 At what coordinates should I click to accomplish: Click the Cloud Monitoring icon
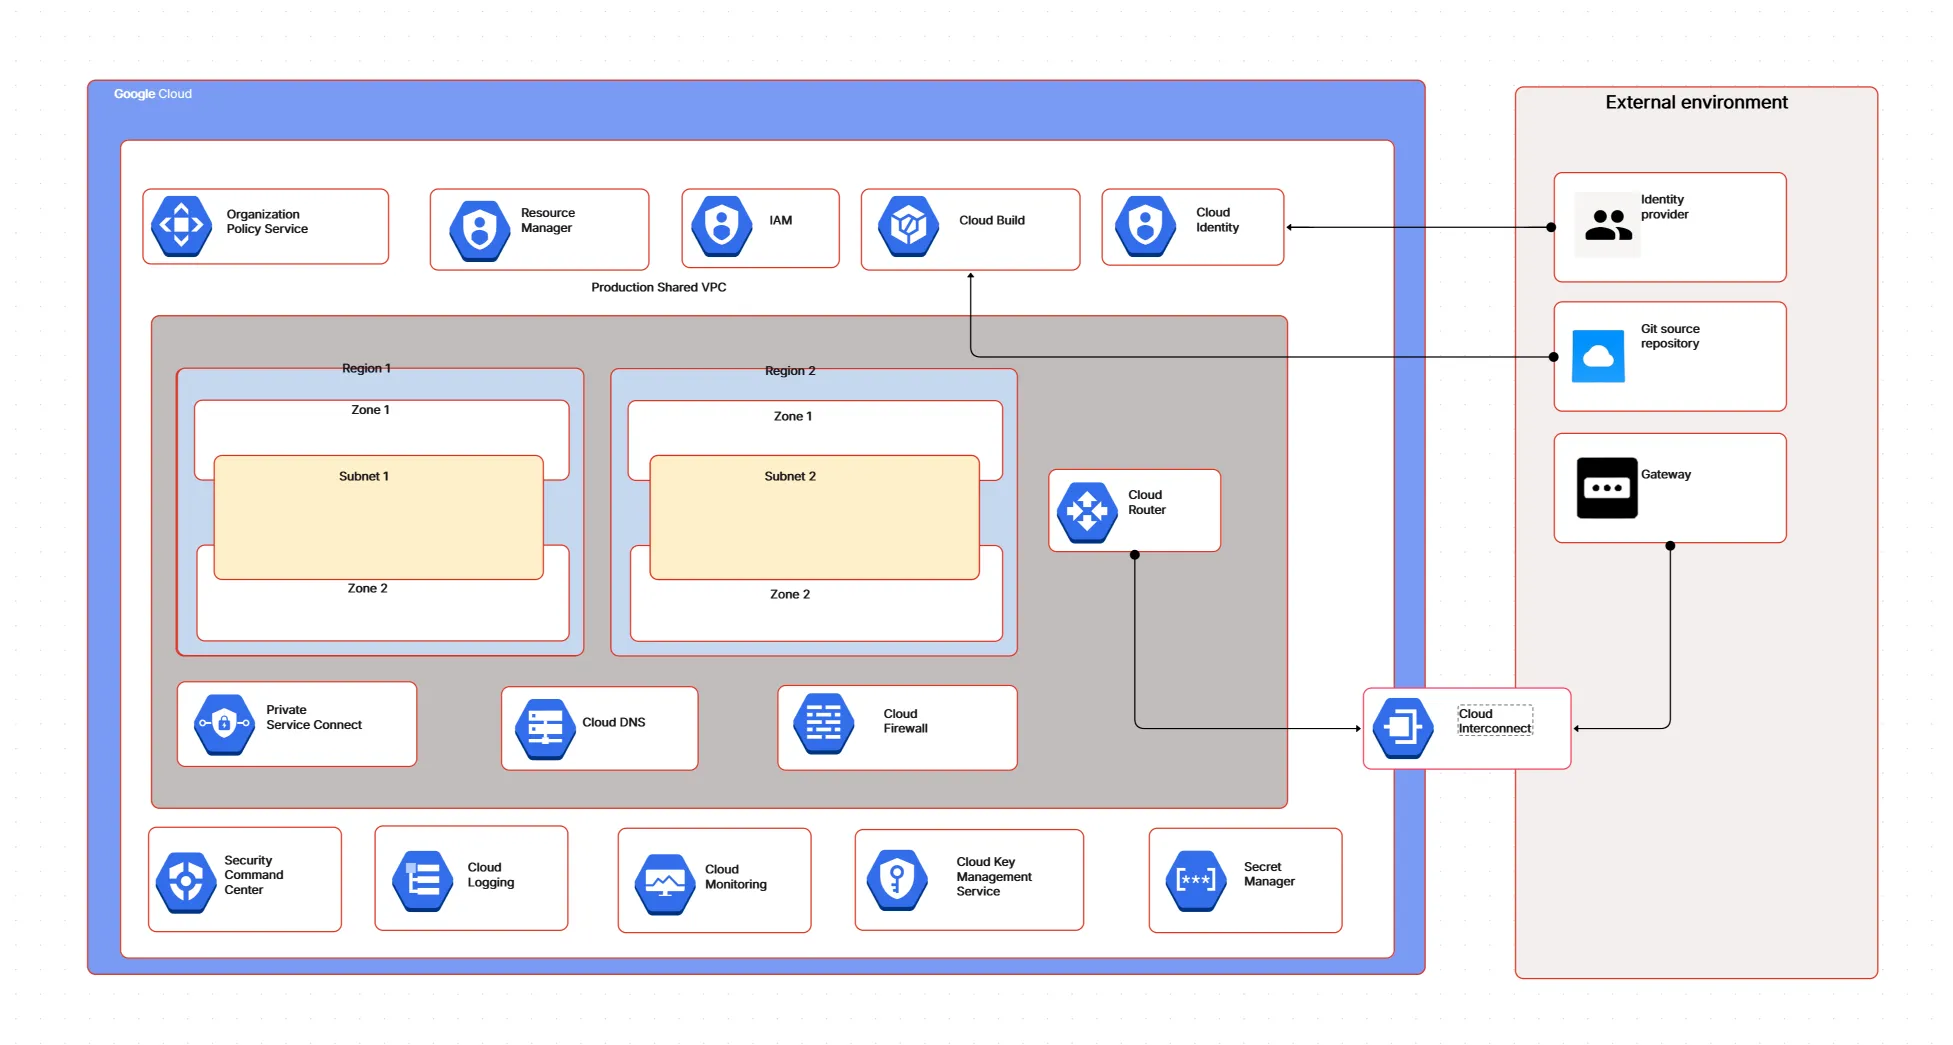(x=665, y=883)
